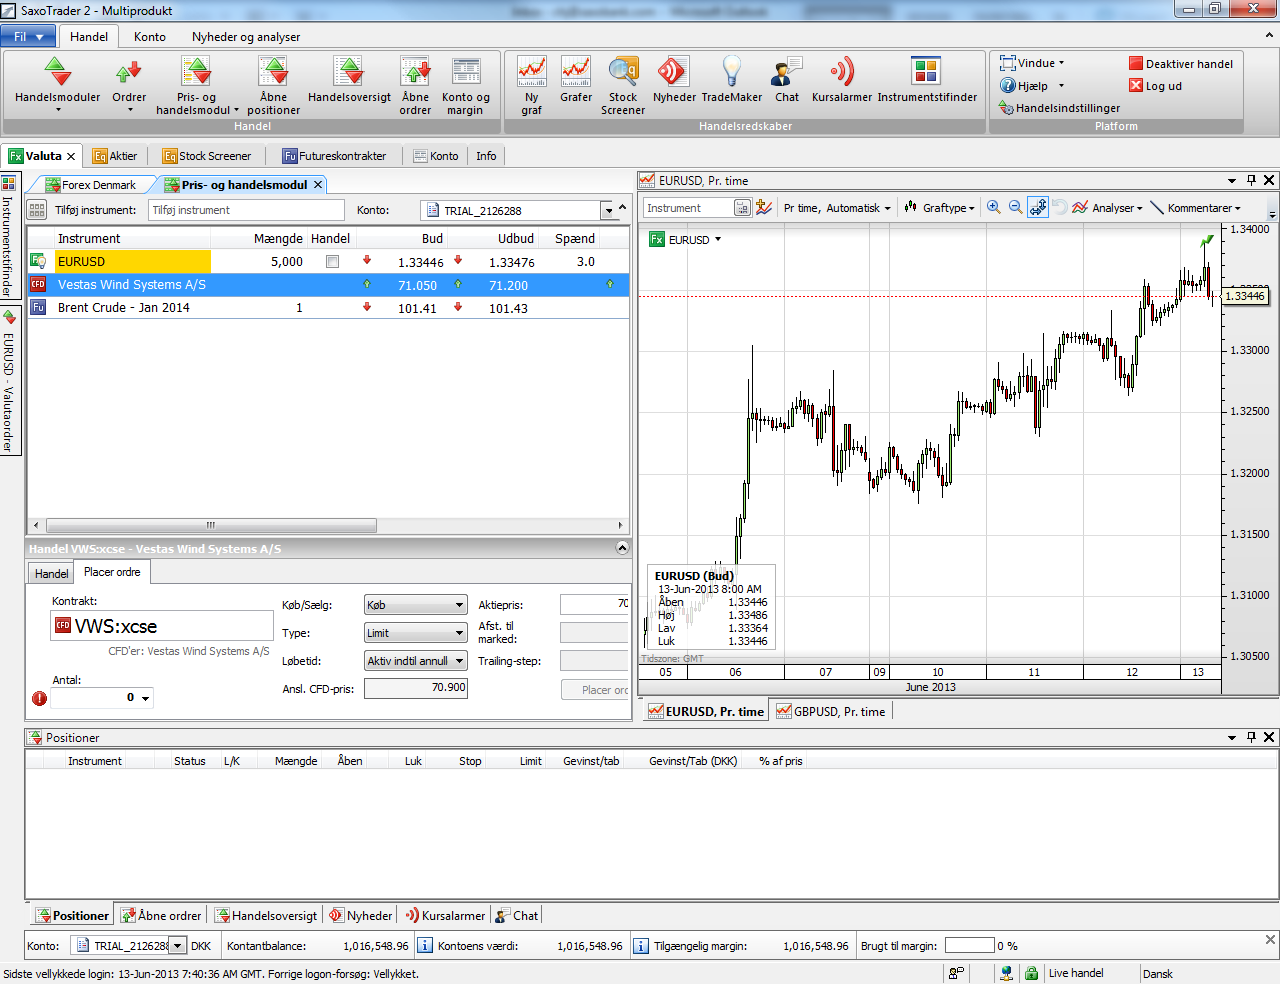Open the Aktier workspace tab
1280x984 pixels.
(x=116, y=156)
